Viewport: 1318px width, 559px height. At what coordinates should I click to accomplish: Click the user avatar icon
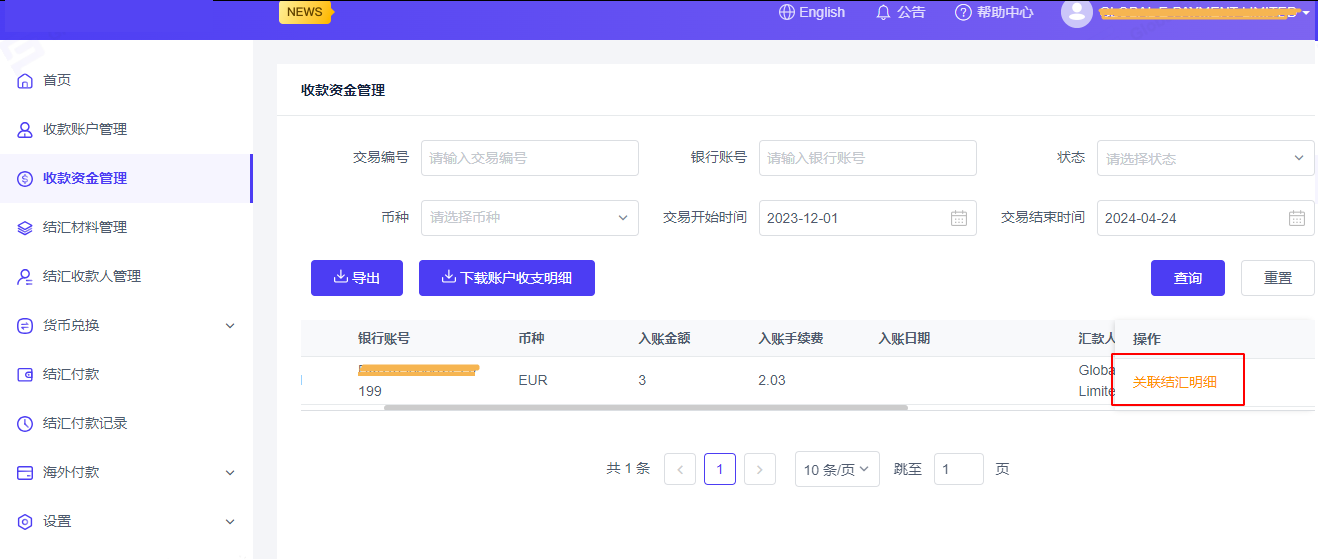pyautogui.click(x=1076, y=13)
